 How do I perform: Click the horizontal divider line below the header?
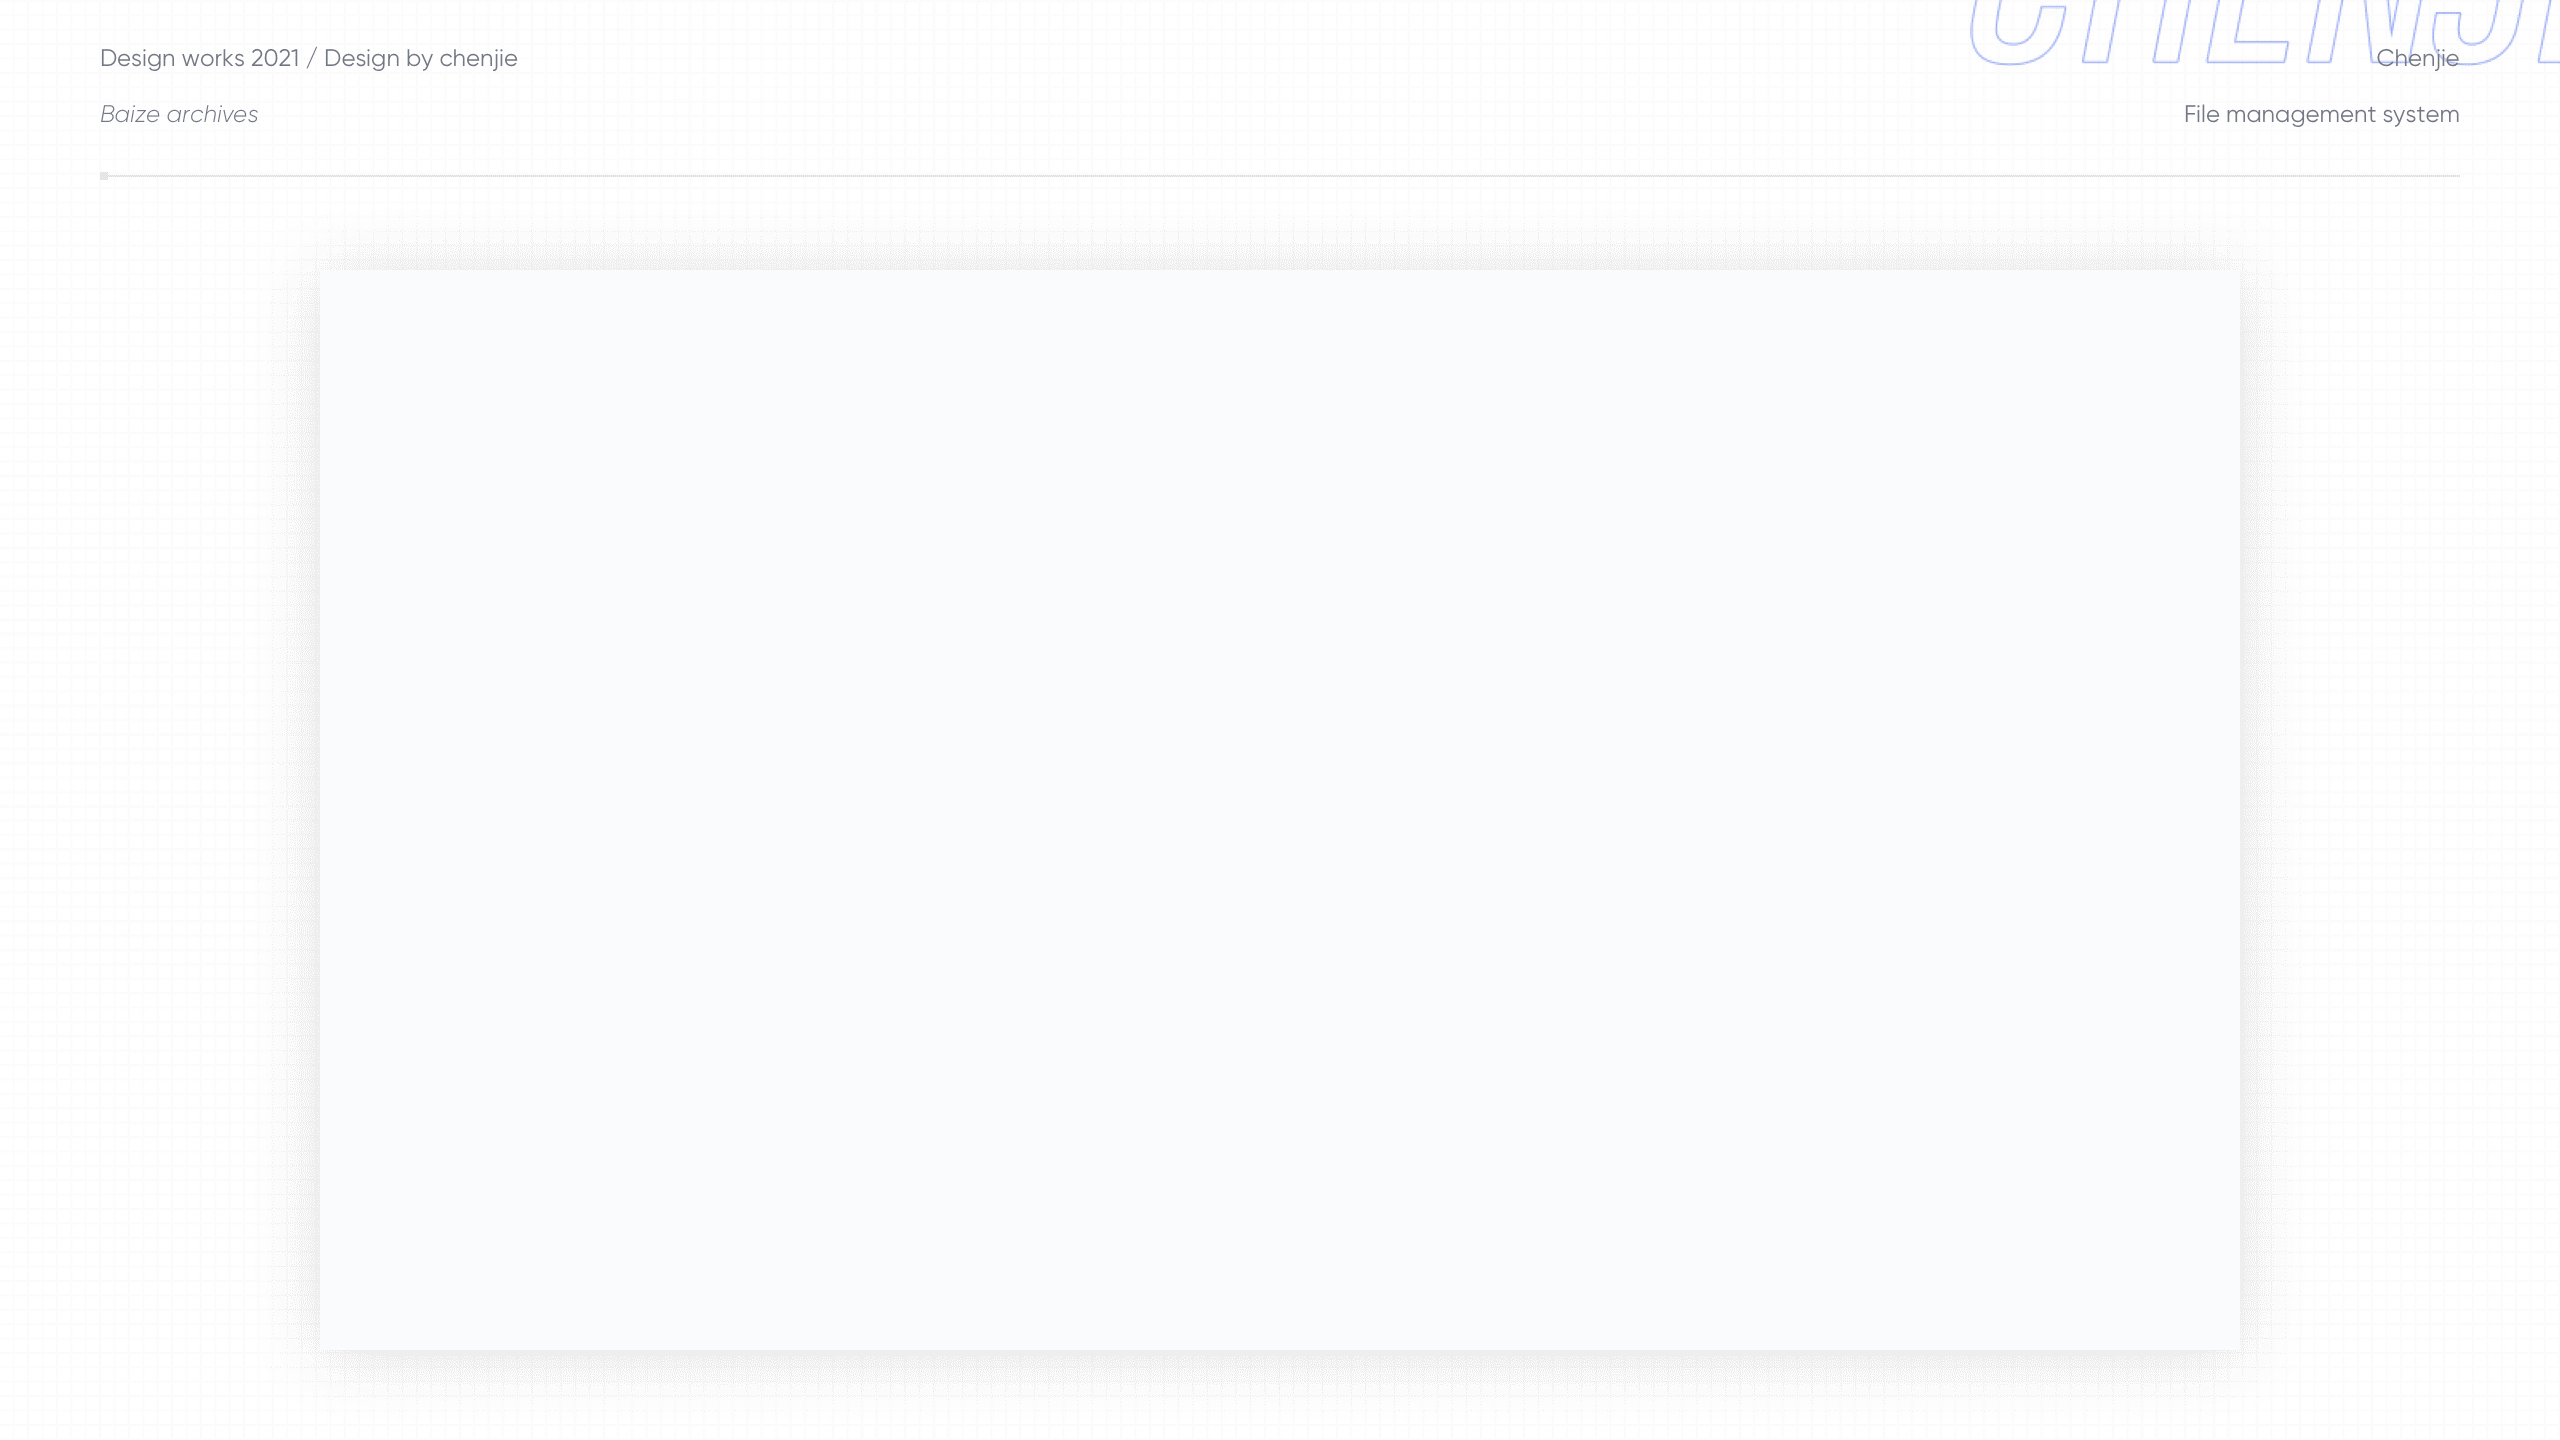(x=1280, y=176)
